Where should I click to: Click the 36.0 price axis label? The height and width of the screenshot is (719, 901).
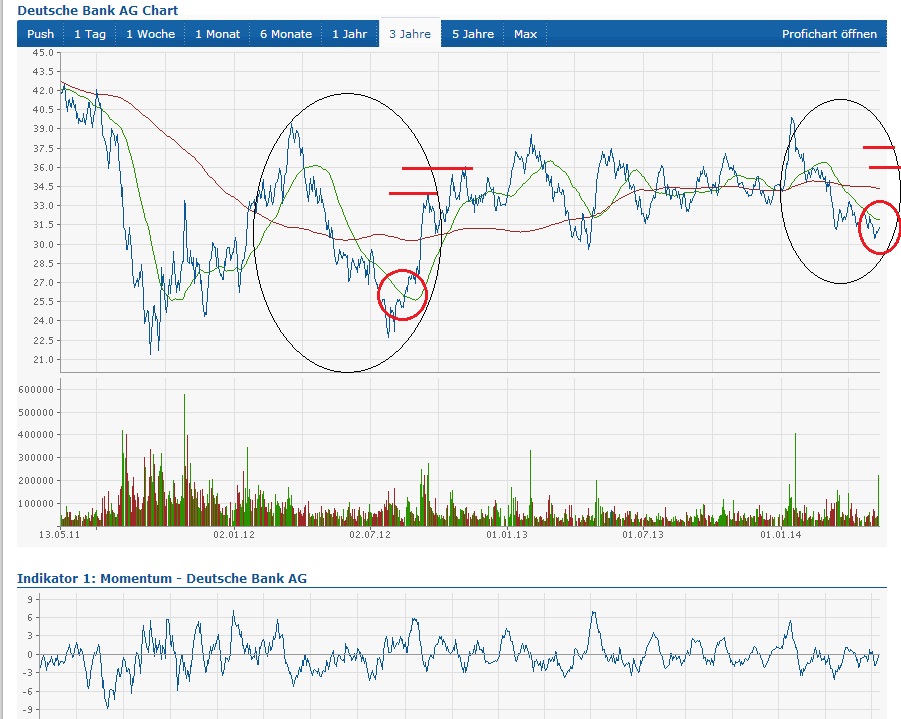click(43, 167)
